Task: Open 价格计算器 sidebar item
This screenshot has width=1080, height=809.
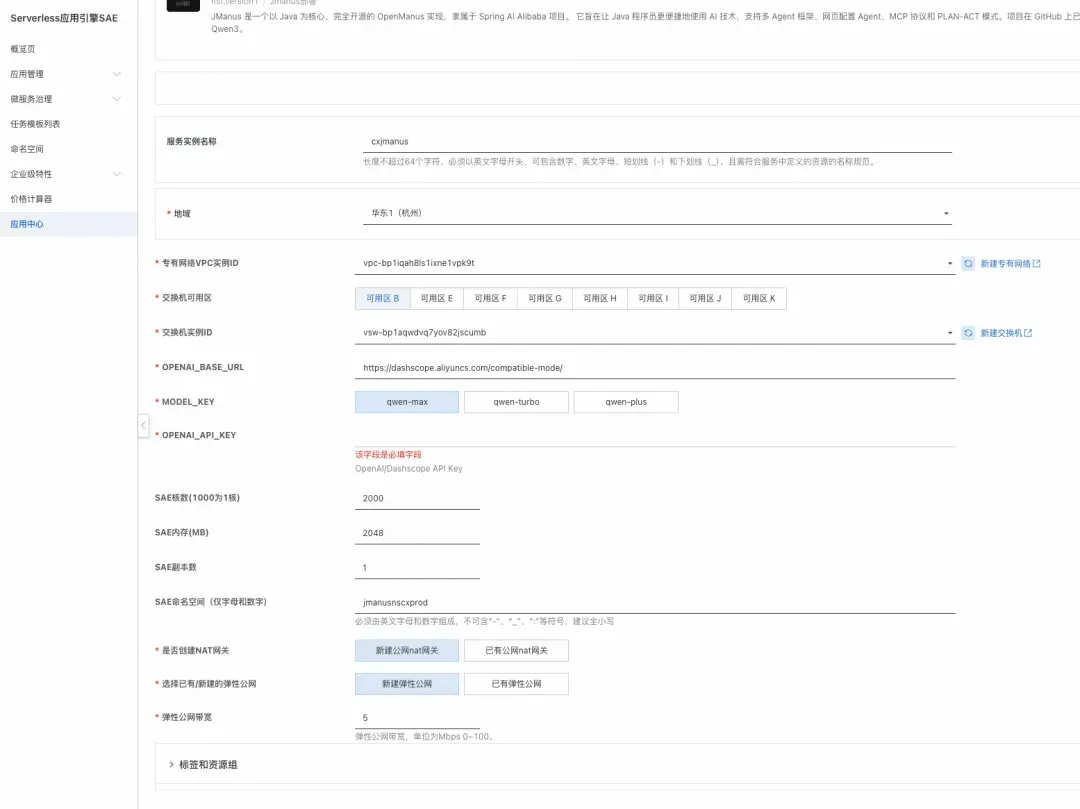Action: [x=31, y=199]
